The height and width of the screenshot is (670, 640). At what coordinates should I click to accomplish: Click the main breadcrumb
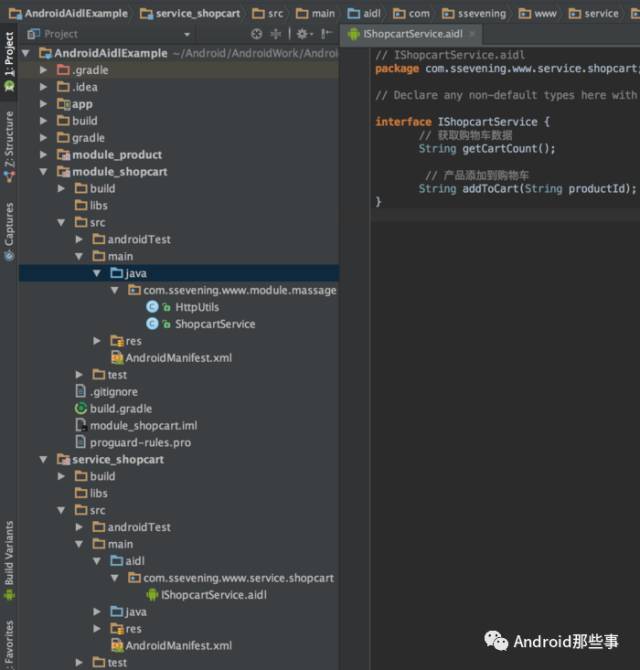click(x=315, y=14)
